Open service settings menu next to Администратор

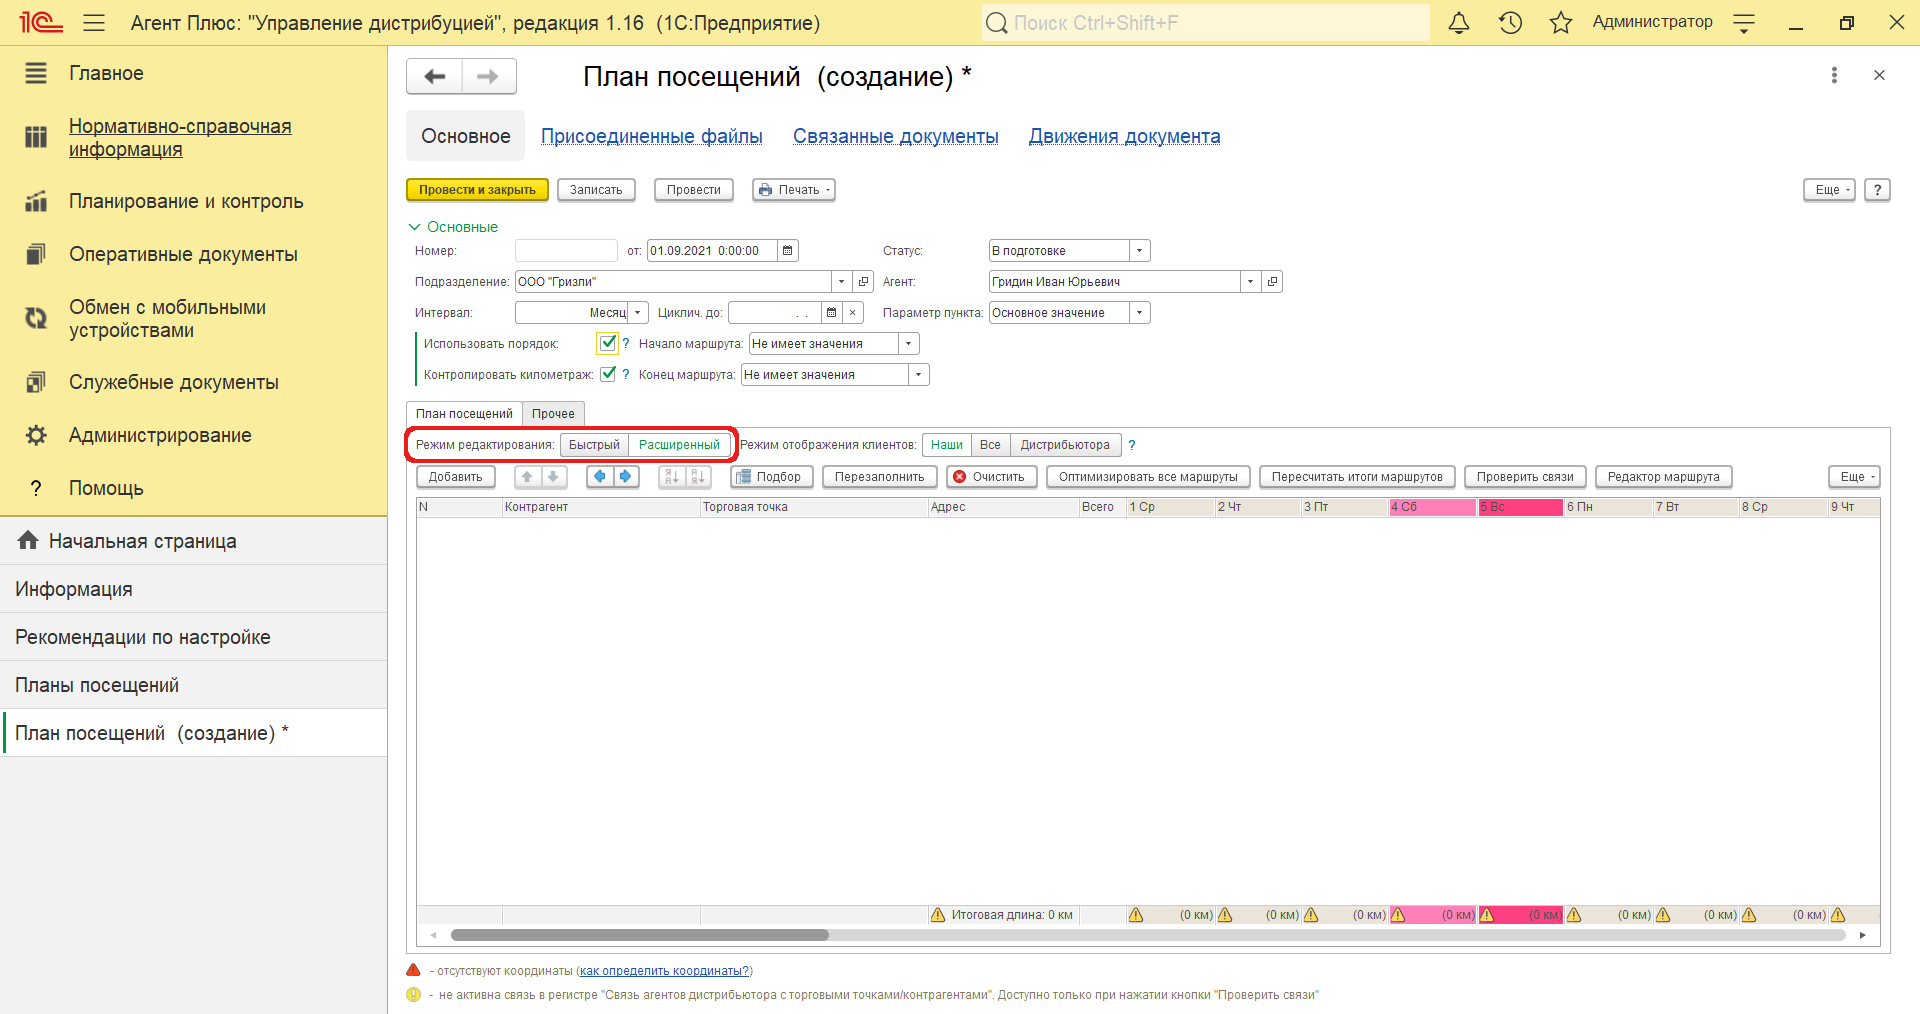tap(1744, 22)
